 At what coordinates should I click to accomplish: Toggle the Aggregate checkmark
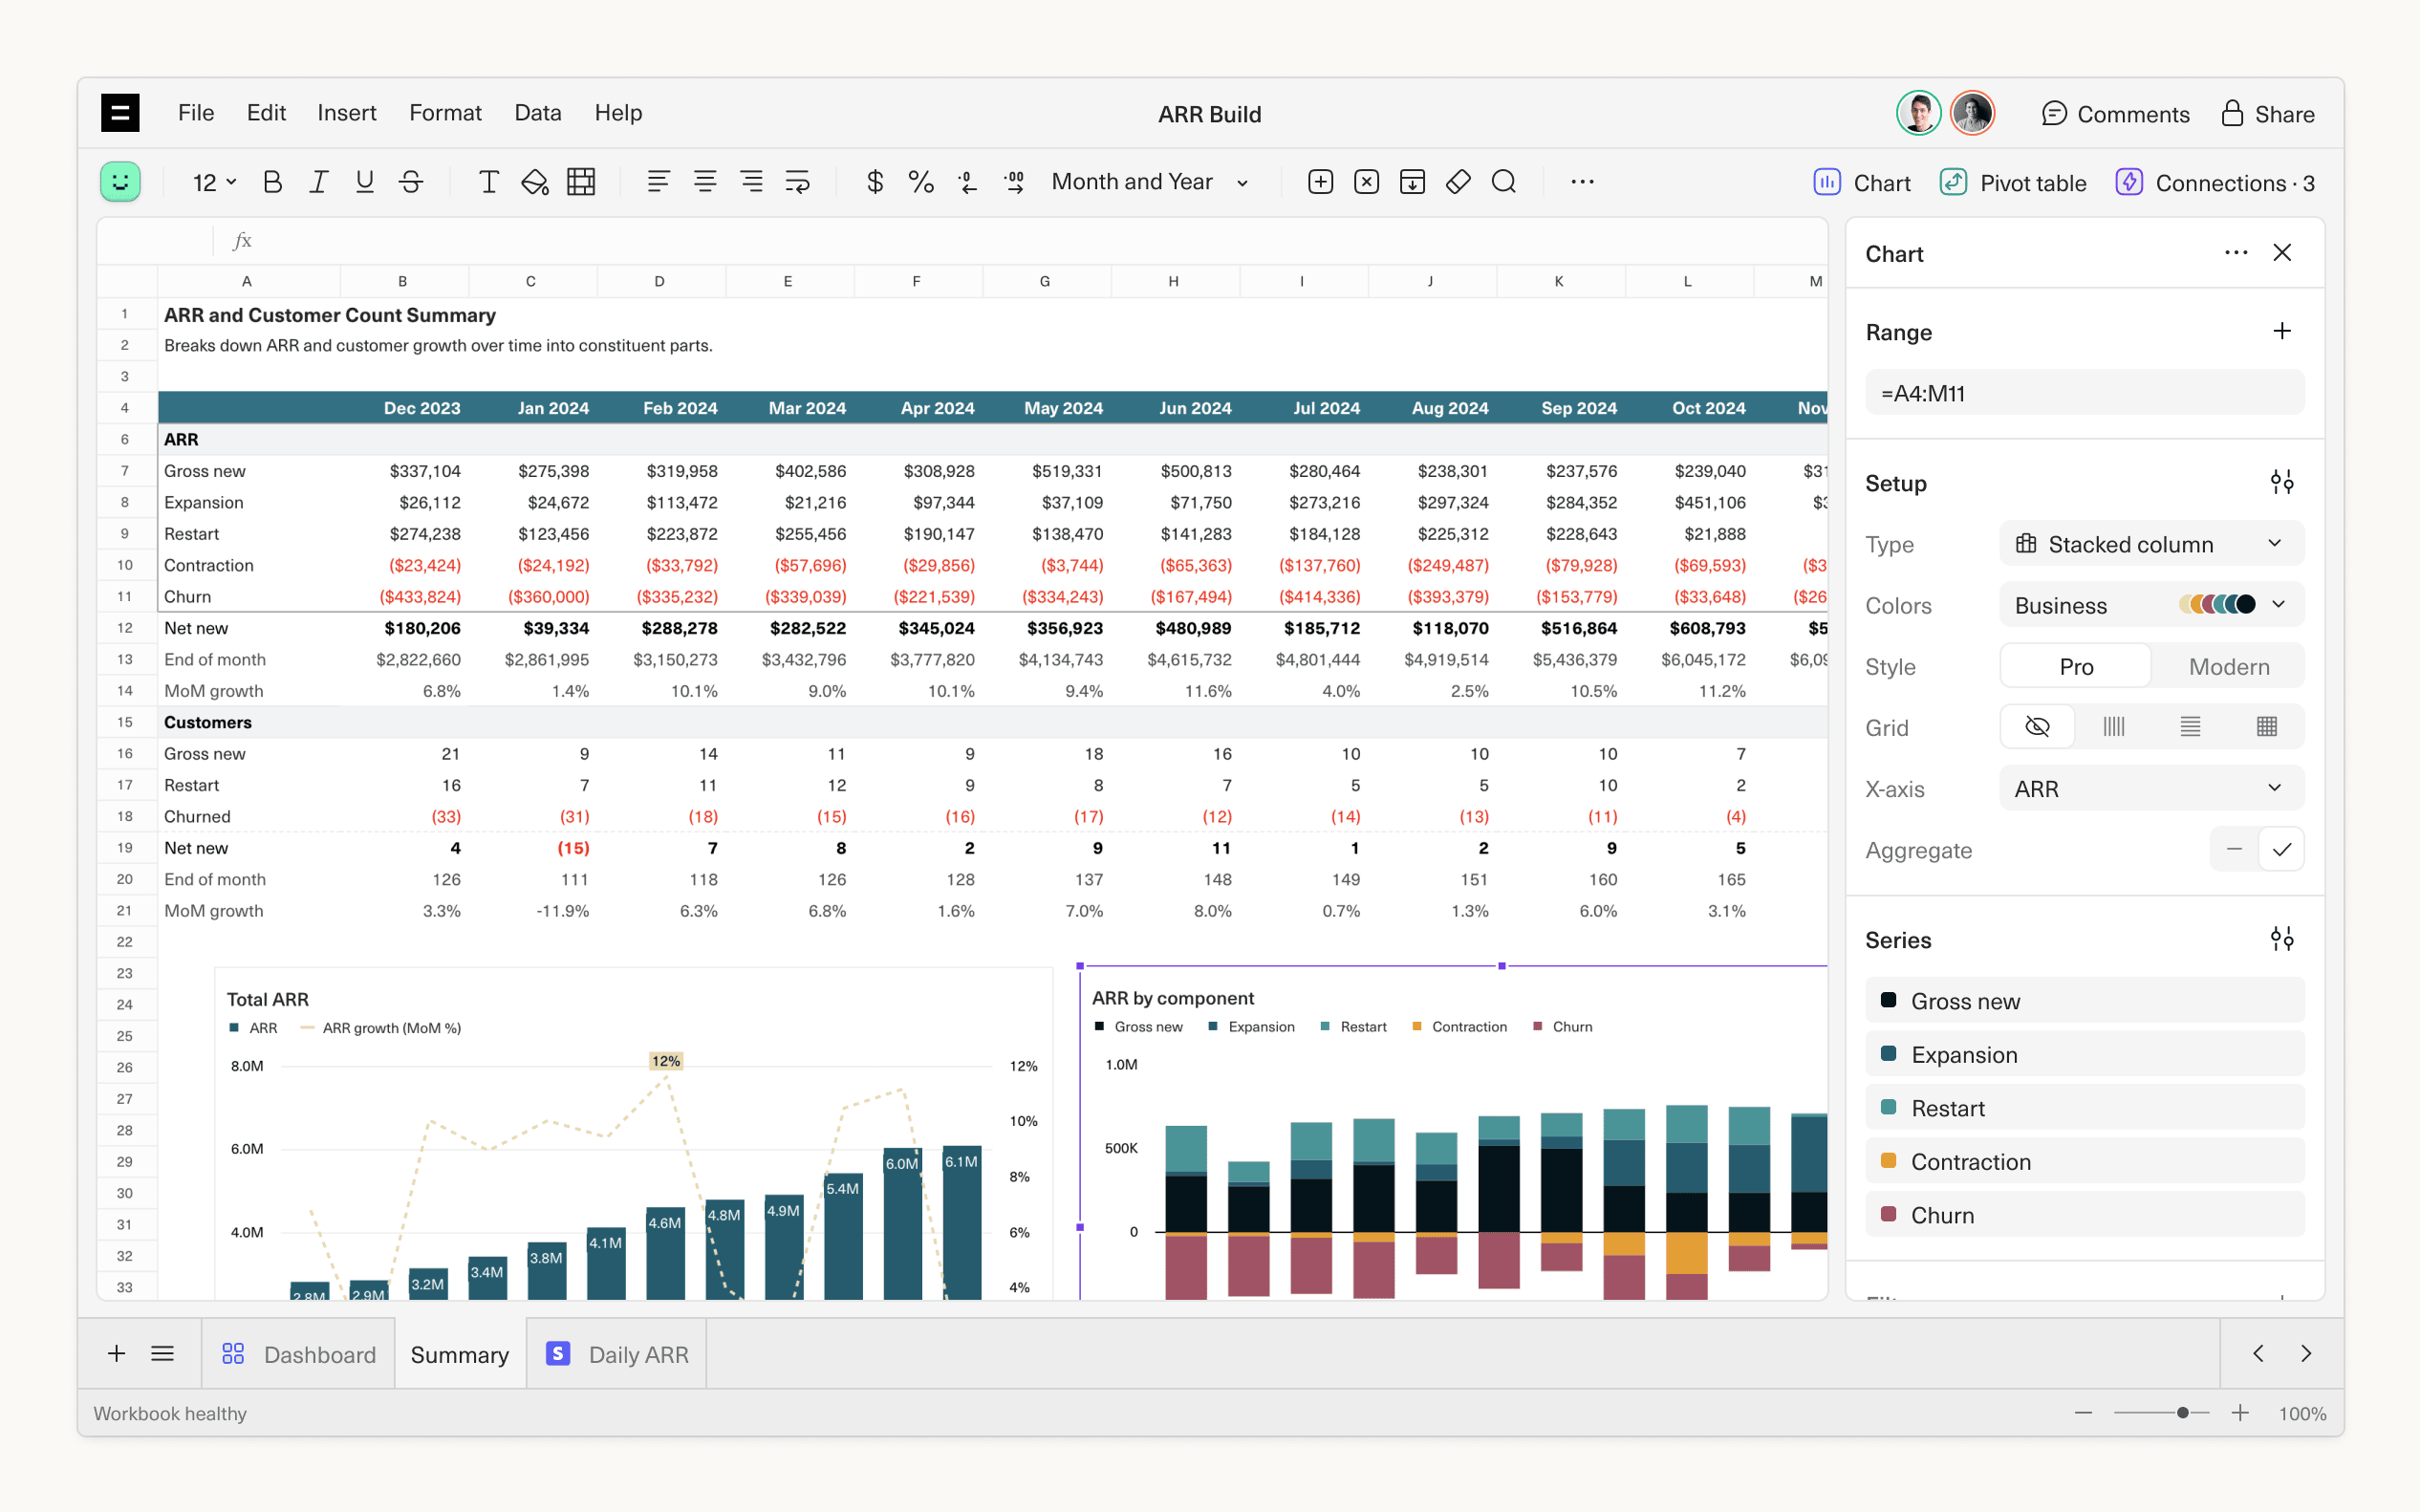[x=2283, y=849]
